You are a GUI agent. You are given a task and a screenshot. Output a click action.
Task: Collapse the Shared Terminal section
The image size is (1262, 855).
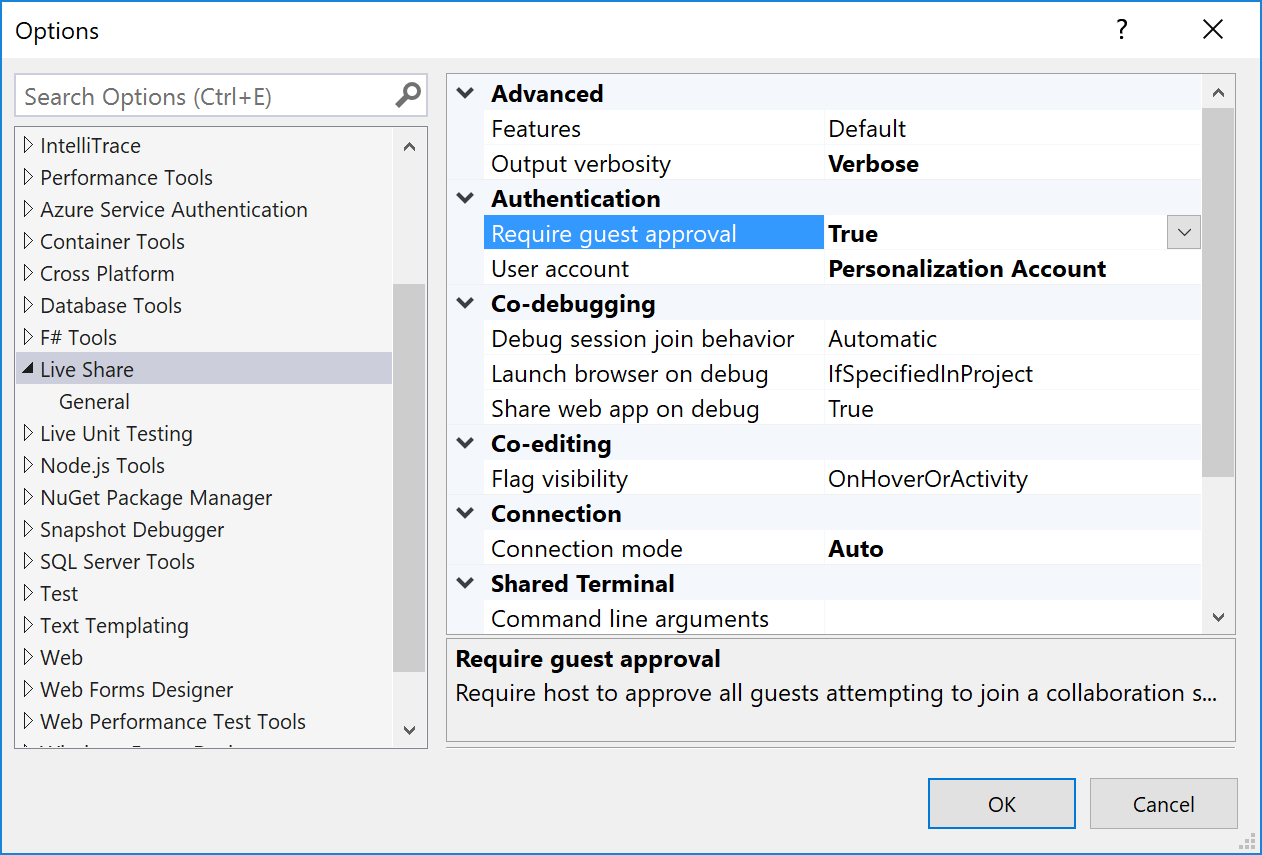coord(464,582)
